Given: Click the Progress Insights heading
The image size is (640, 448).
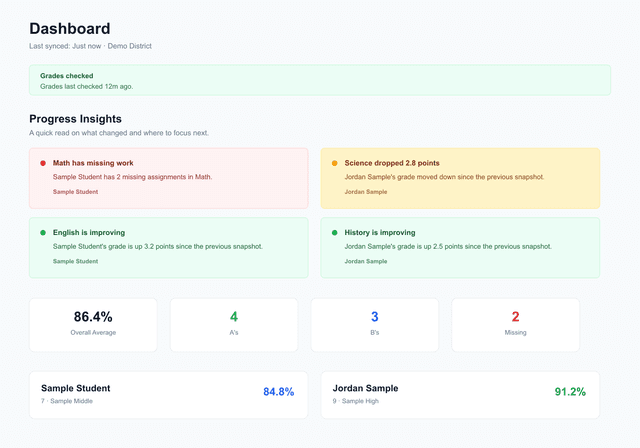Looking at the screenshot, I should click(76, 119).
